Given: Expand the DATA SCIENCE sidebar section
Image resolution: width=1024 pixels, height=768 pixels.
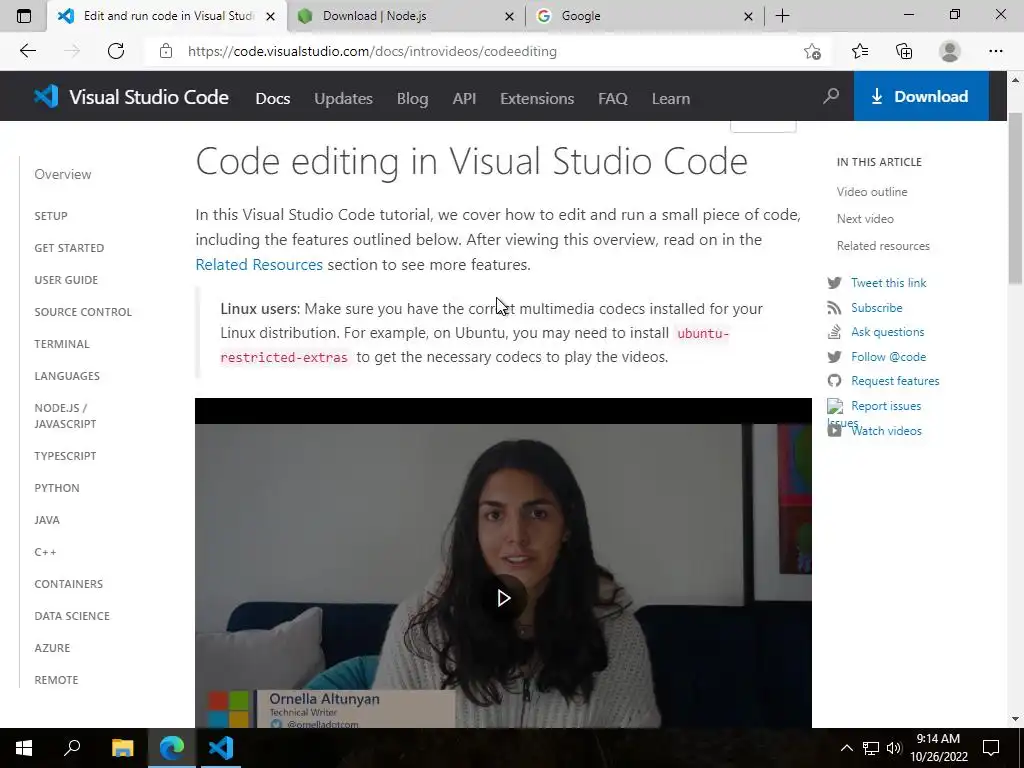Looking at the screenshot, I should (72, 616).
